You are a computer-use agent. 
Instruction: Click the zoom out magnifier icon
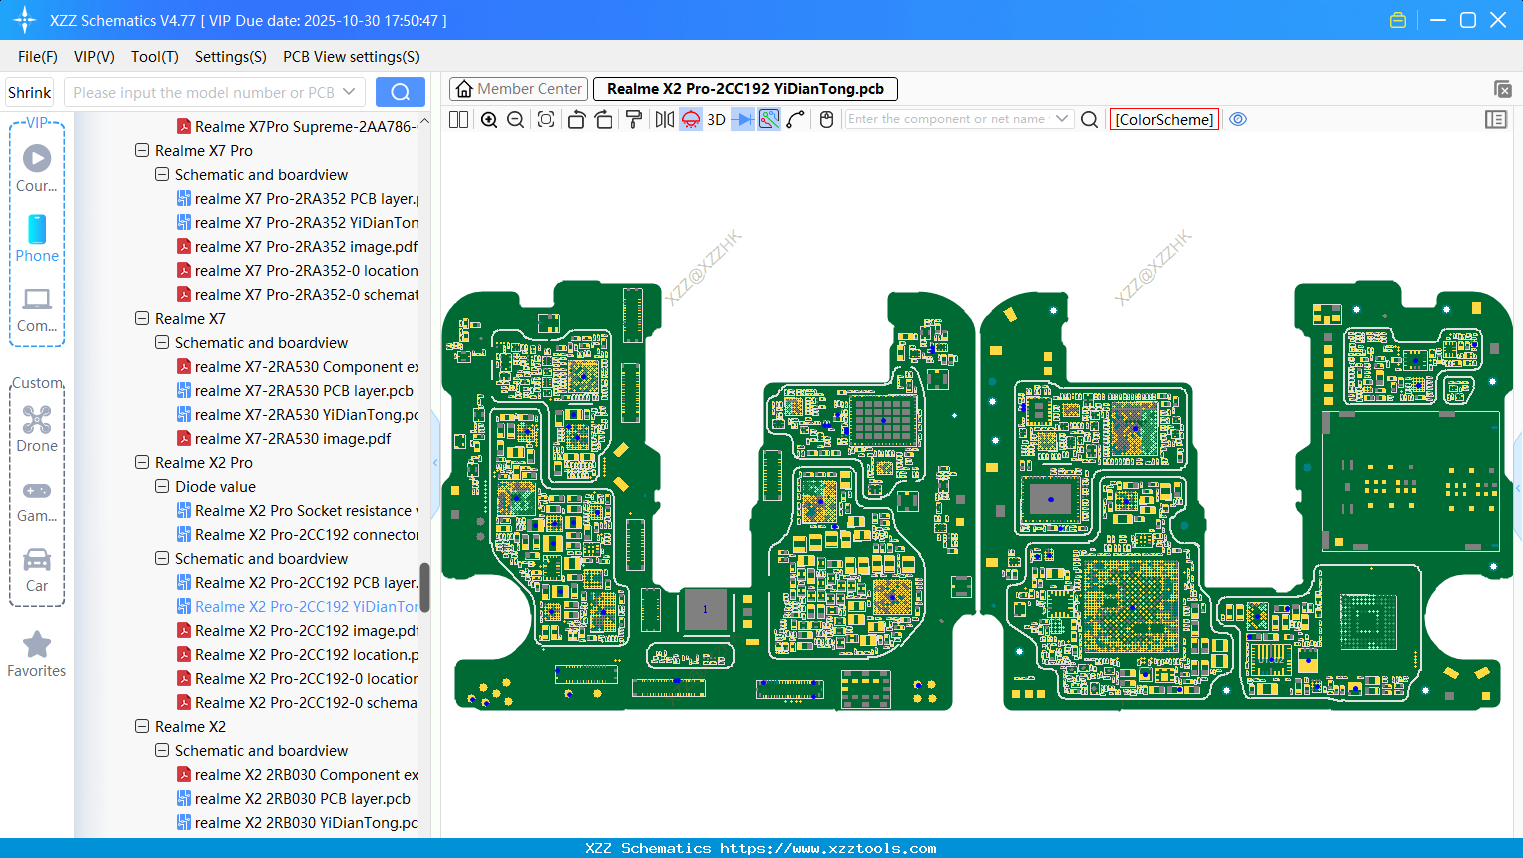[516, 120]
